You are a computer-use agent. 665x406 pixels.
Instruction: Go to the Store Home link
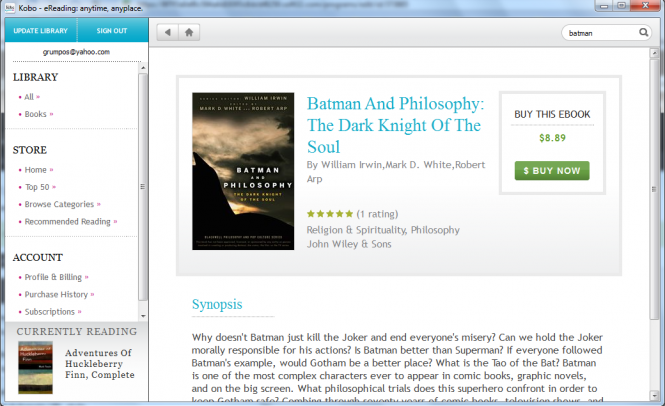(x=36, y=170)
